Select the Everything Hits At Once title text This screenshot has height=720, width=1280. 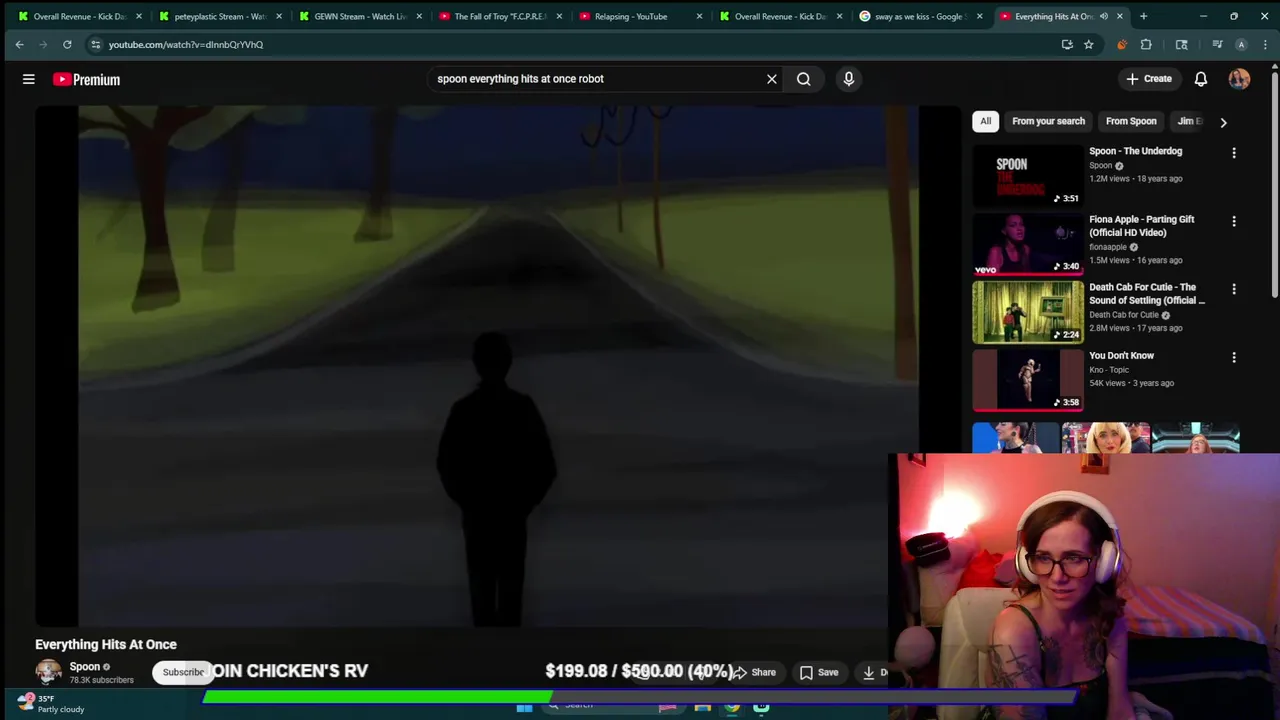(x=106, y=645)
